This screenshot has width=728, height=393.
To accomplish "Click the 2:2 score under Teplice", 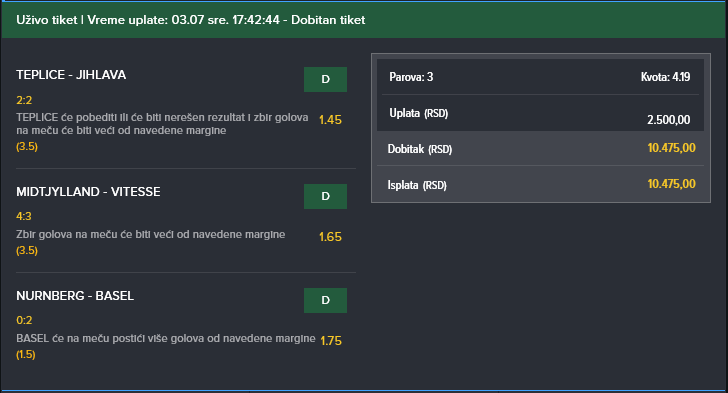I will [24, 100].
